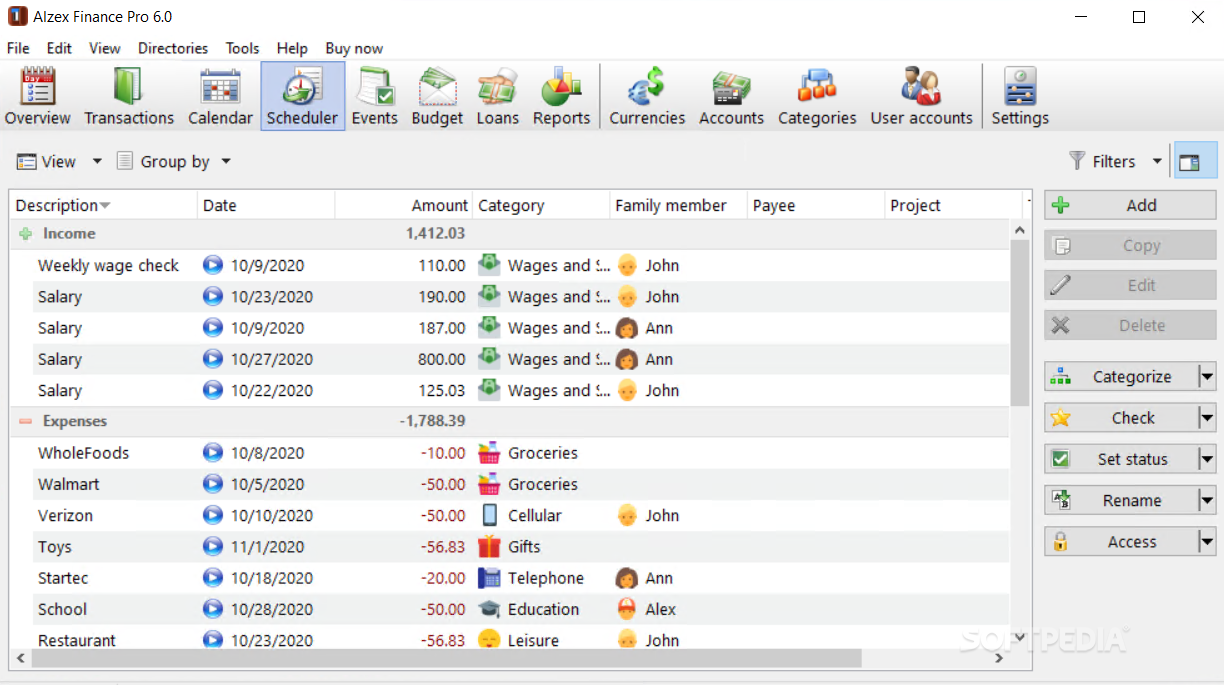Expand the Income group
Image resolution: width=1224 pixels, height=685 pixels.
click(25, 233)
